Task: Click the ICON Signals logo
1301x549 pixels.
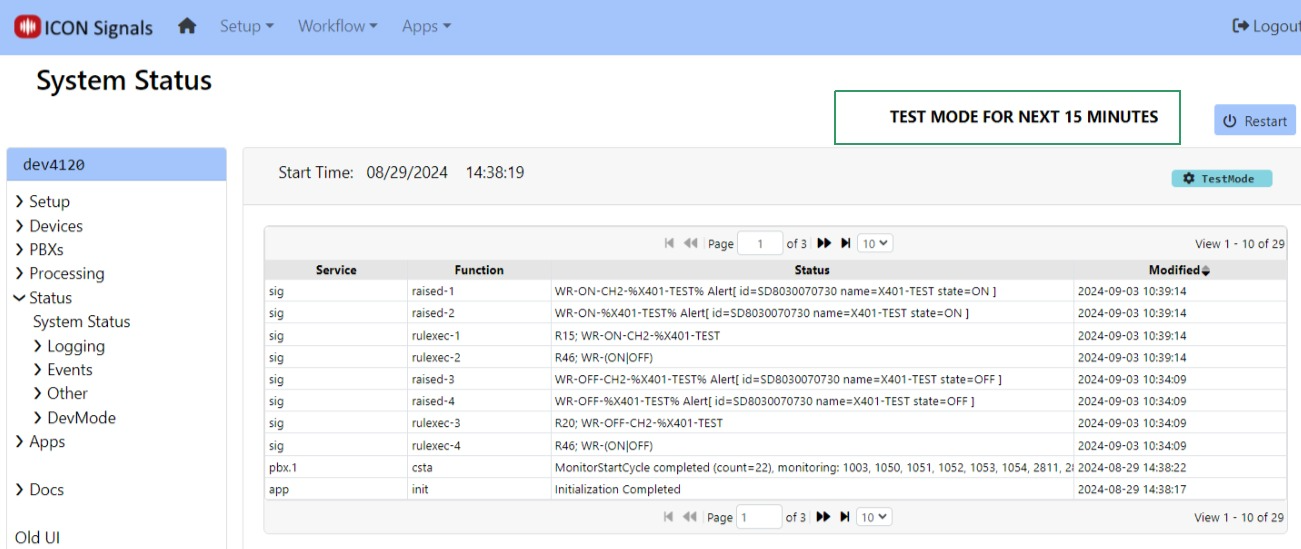Action: [84, 27]
